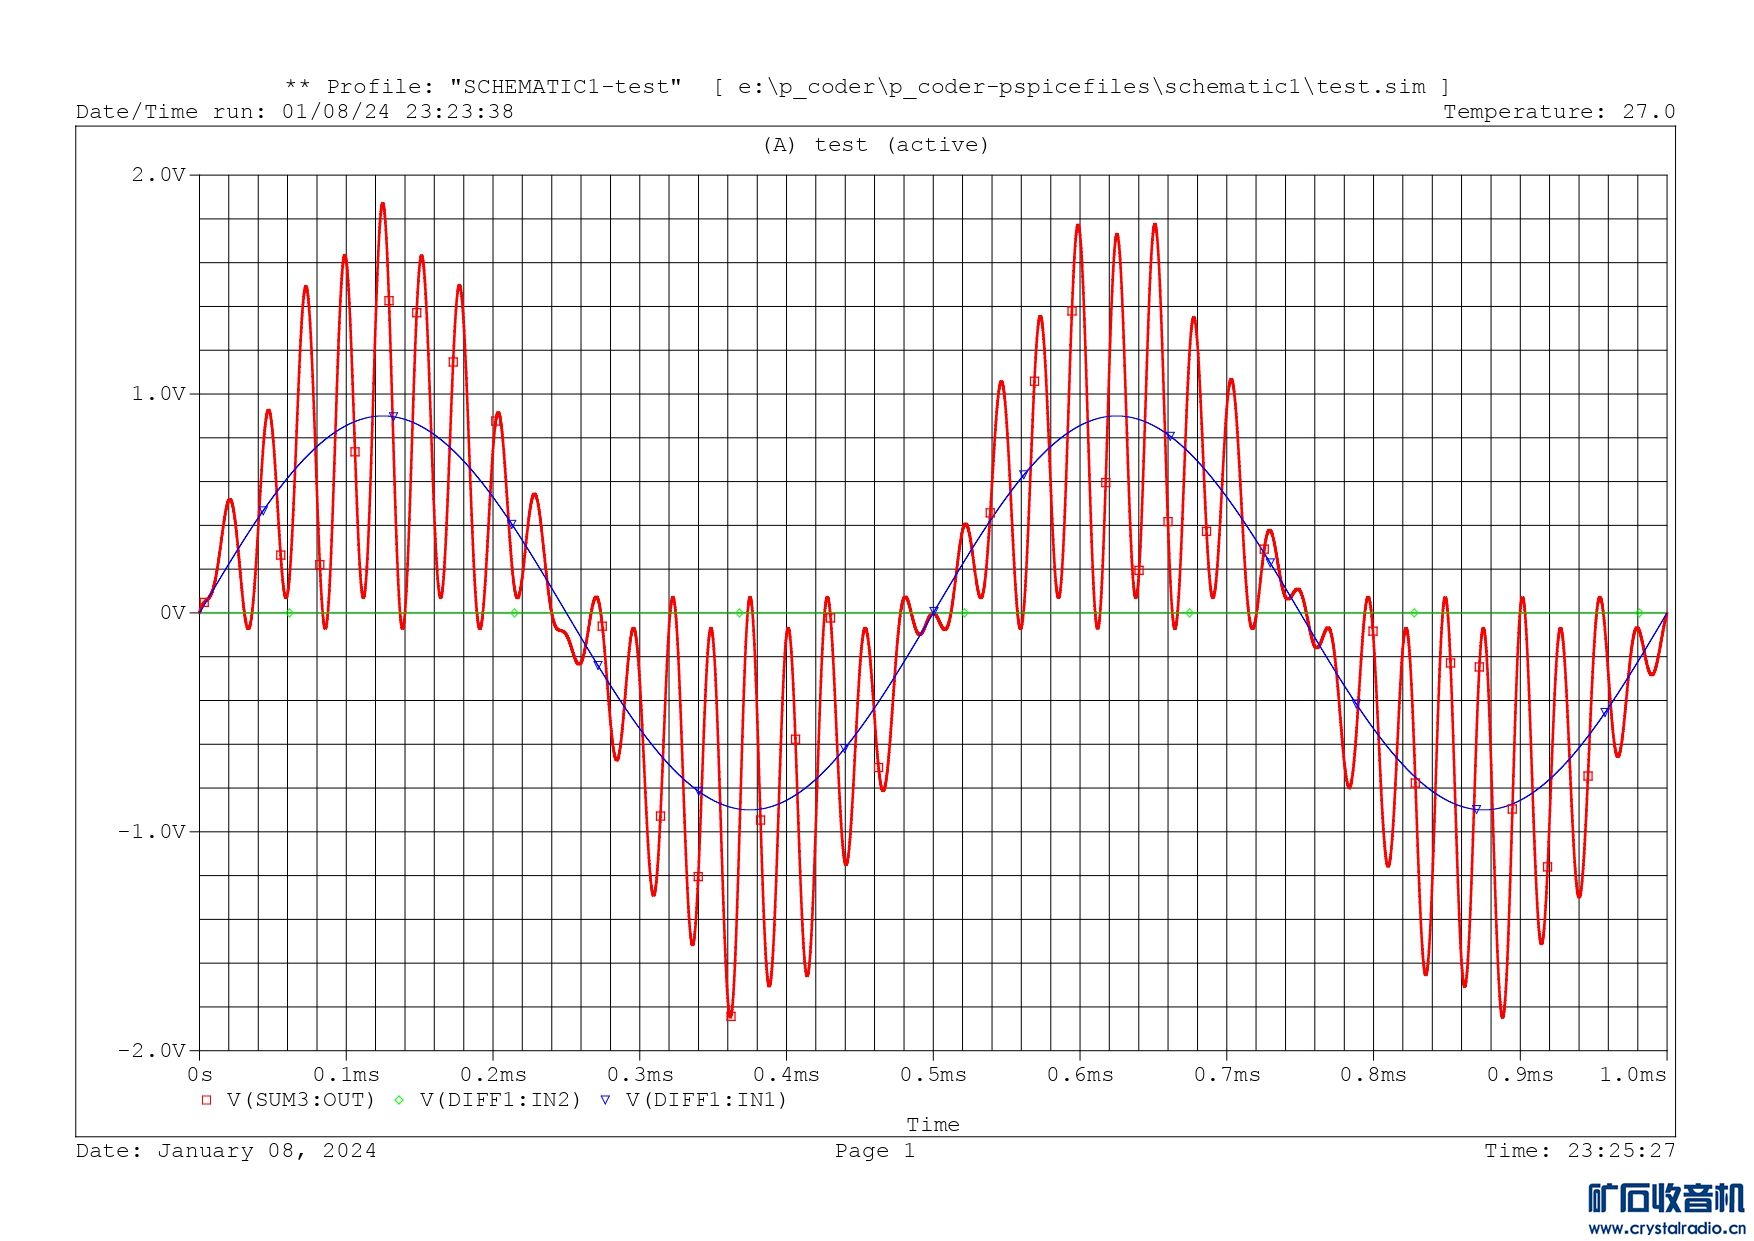This screenshot has height=1241, width=1754.
Task: Click the blue triangle legend marker
Action: coord(605,1100)
